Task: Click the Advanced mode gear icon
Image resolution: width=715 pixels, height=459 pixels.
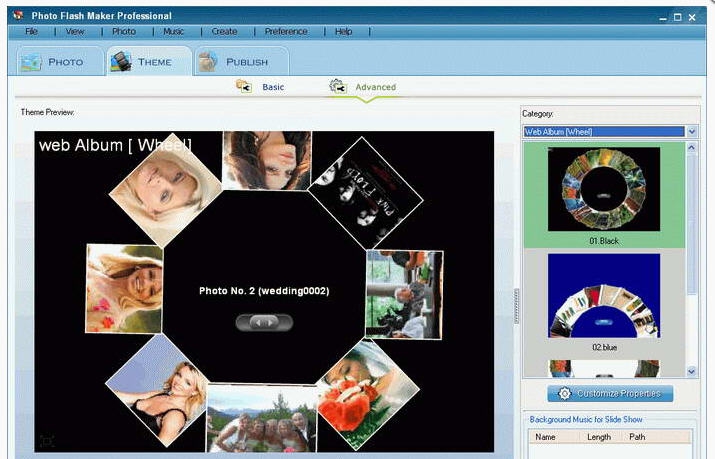Action: 338,86
